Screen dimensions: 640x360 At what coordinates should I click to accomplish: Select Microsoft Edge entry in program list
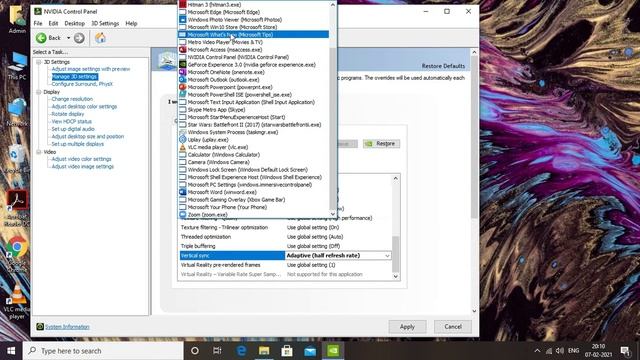[x=253, y=12]
